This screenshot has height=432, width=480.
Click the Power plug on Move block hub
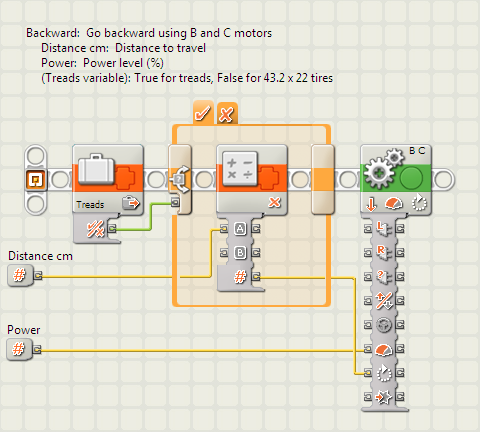coord(368,349)
